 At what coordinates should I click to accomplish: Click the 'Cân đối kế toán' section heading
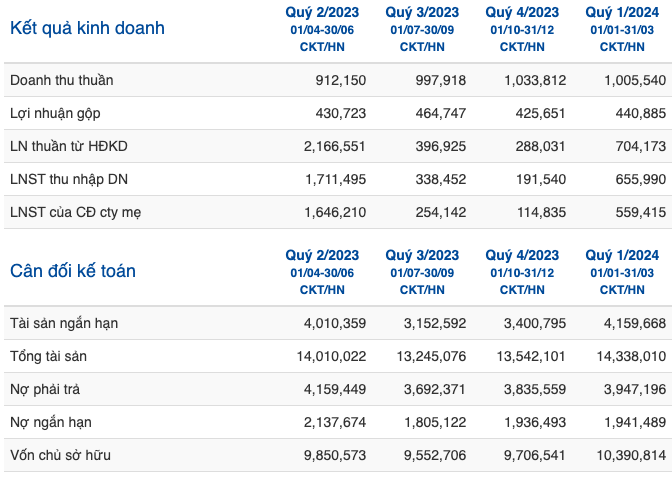[73, 271]
